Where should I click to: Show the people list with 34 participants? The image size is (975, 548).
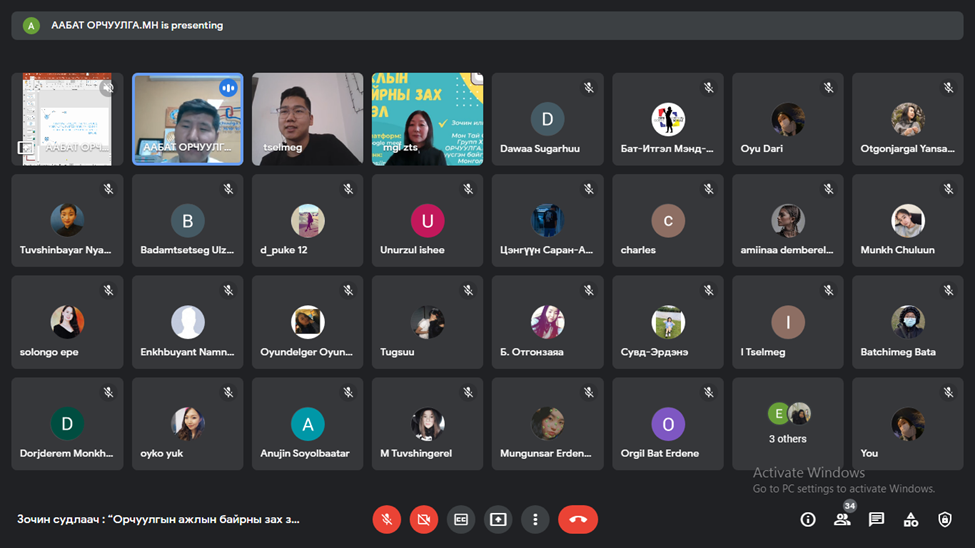[842, 519]
